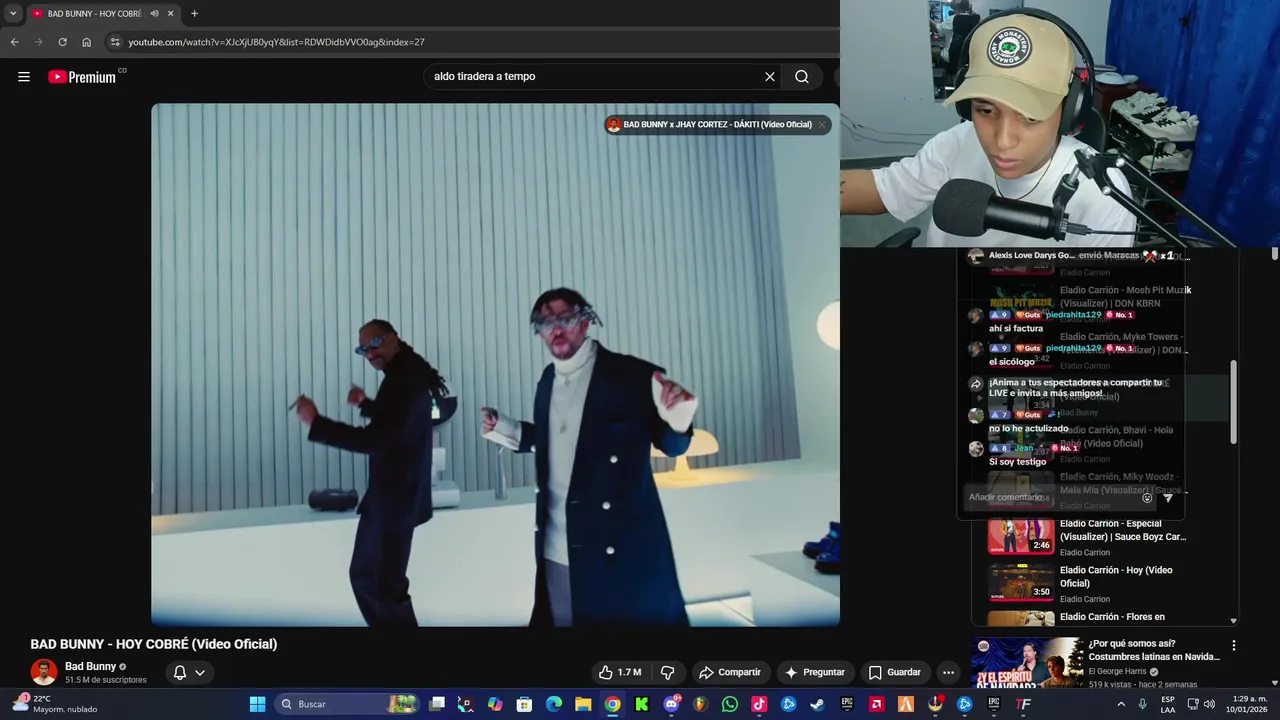Open Bad Bunny channel avatar

pos(44,672)
